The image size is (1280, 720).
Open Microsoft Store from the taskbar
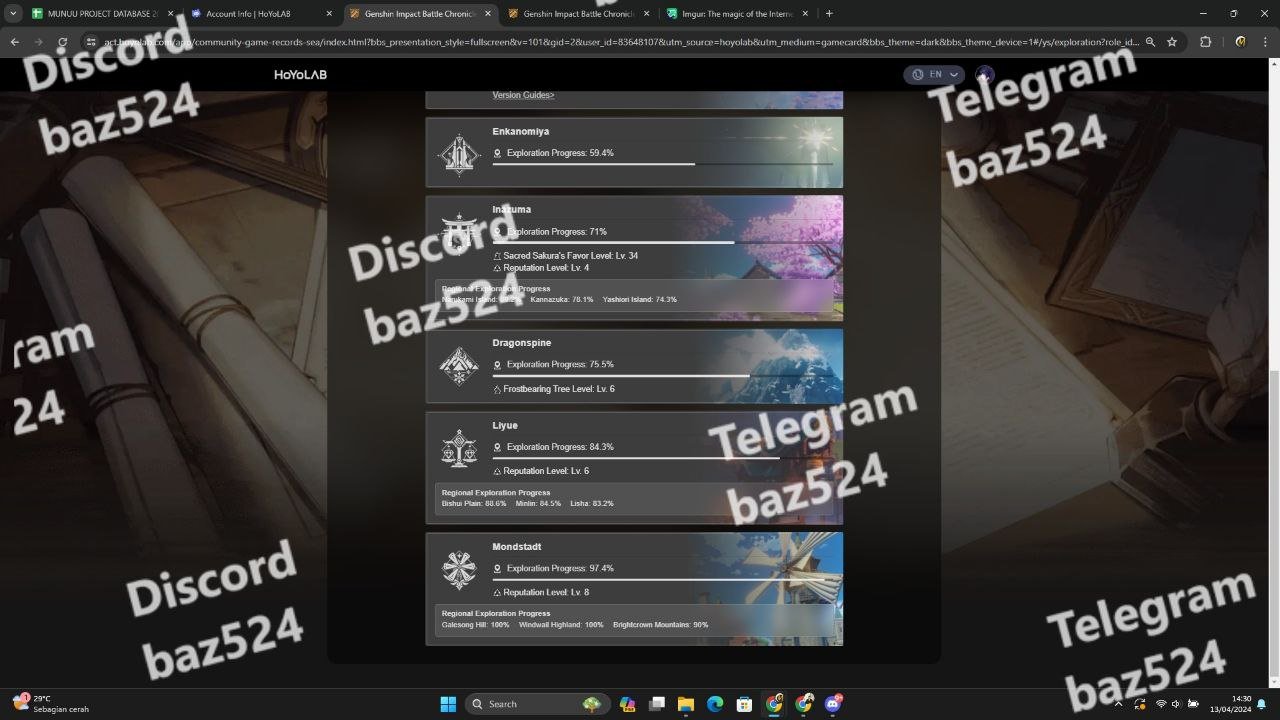[x=744, y=704]
